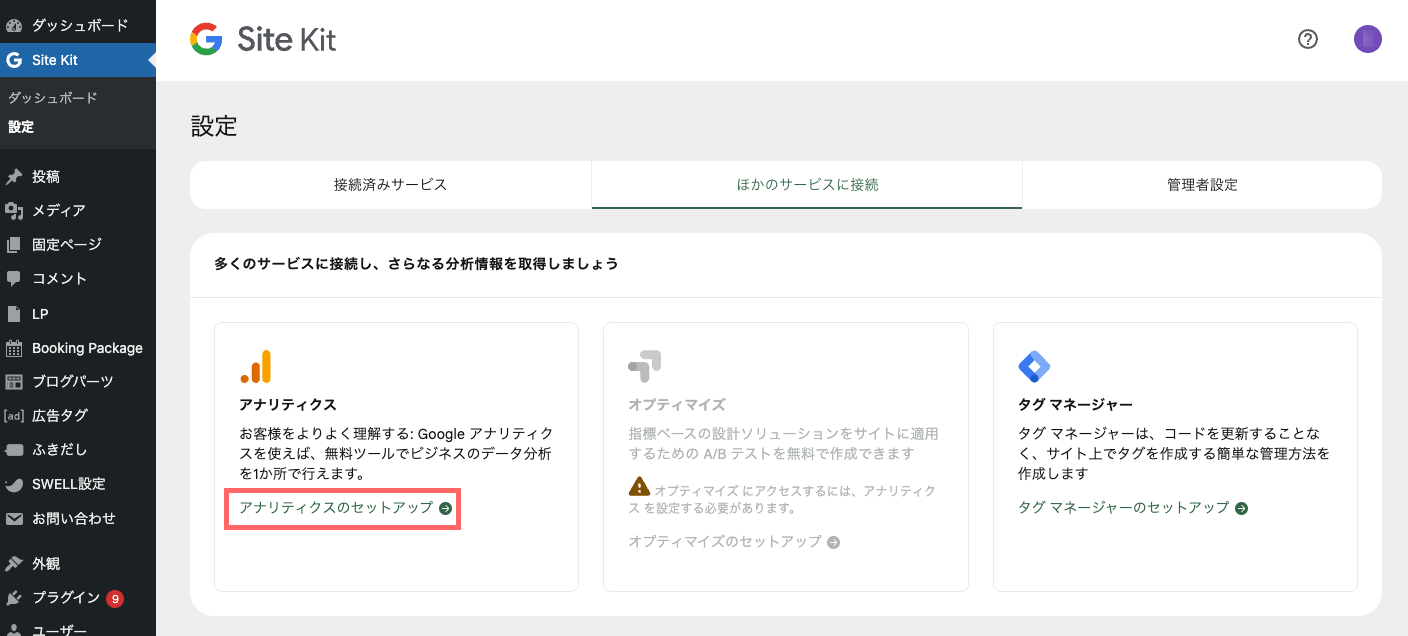This screenshot has width=1408, height=636.
Task: Click the purple account avatar icon
Action: pos(1367,39)
